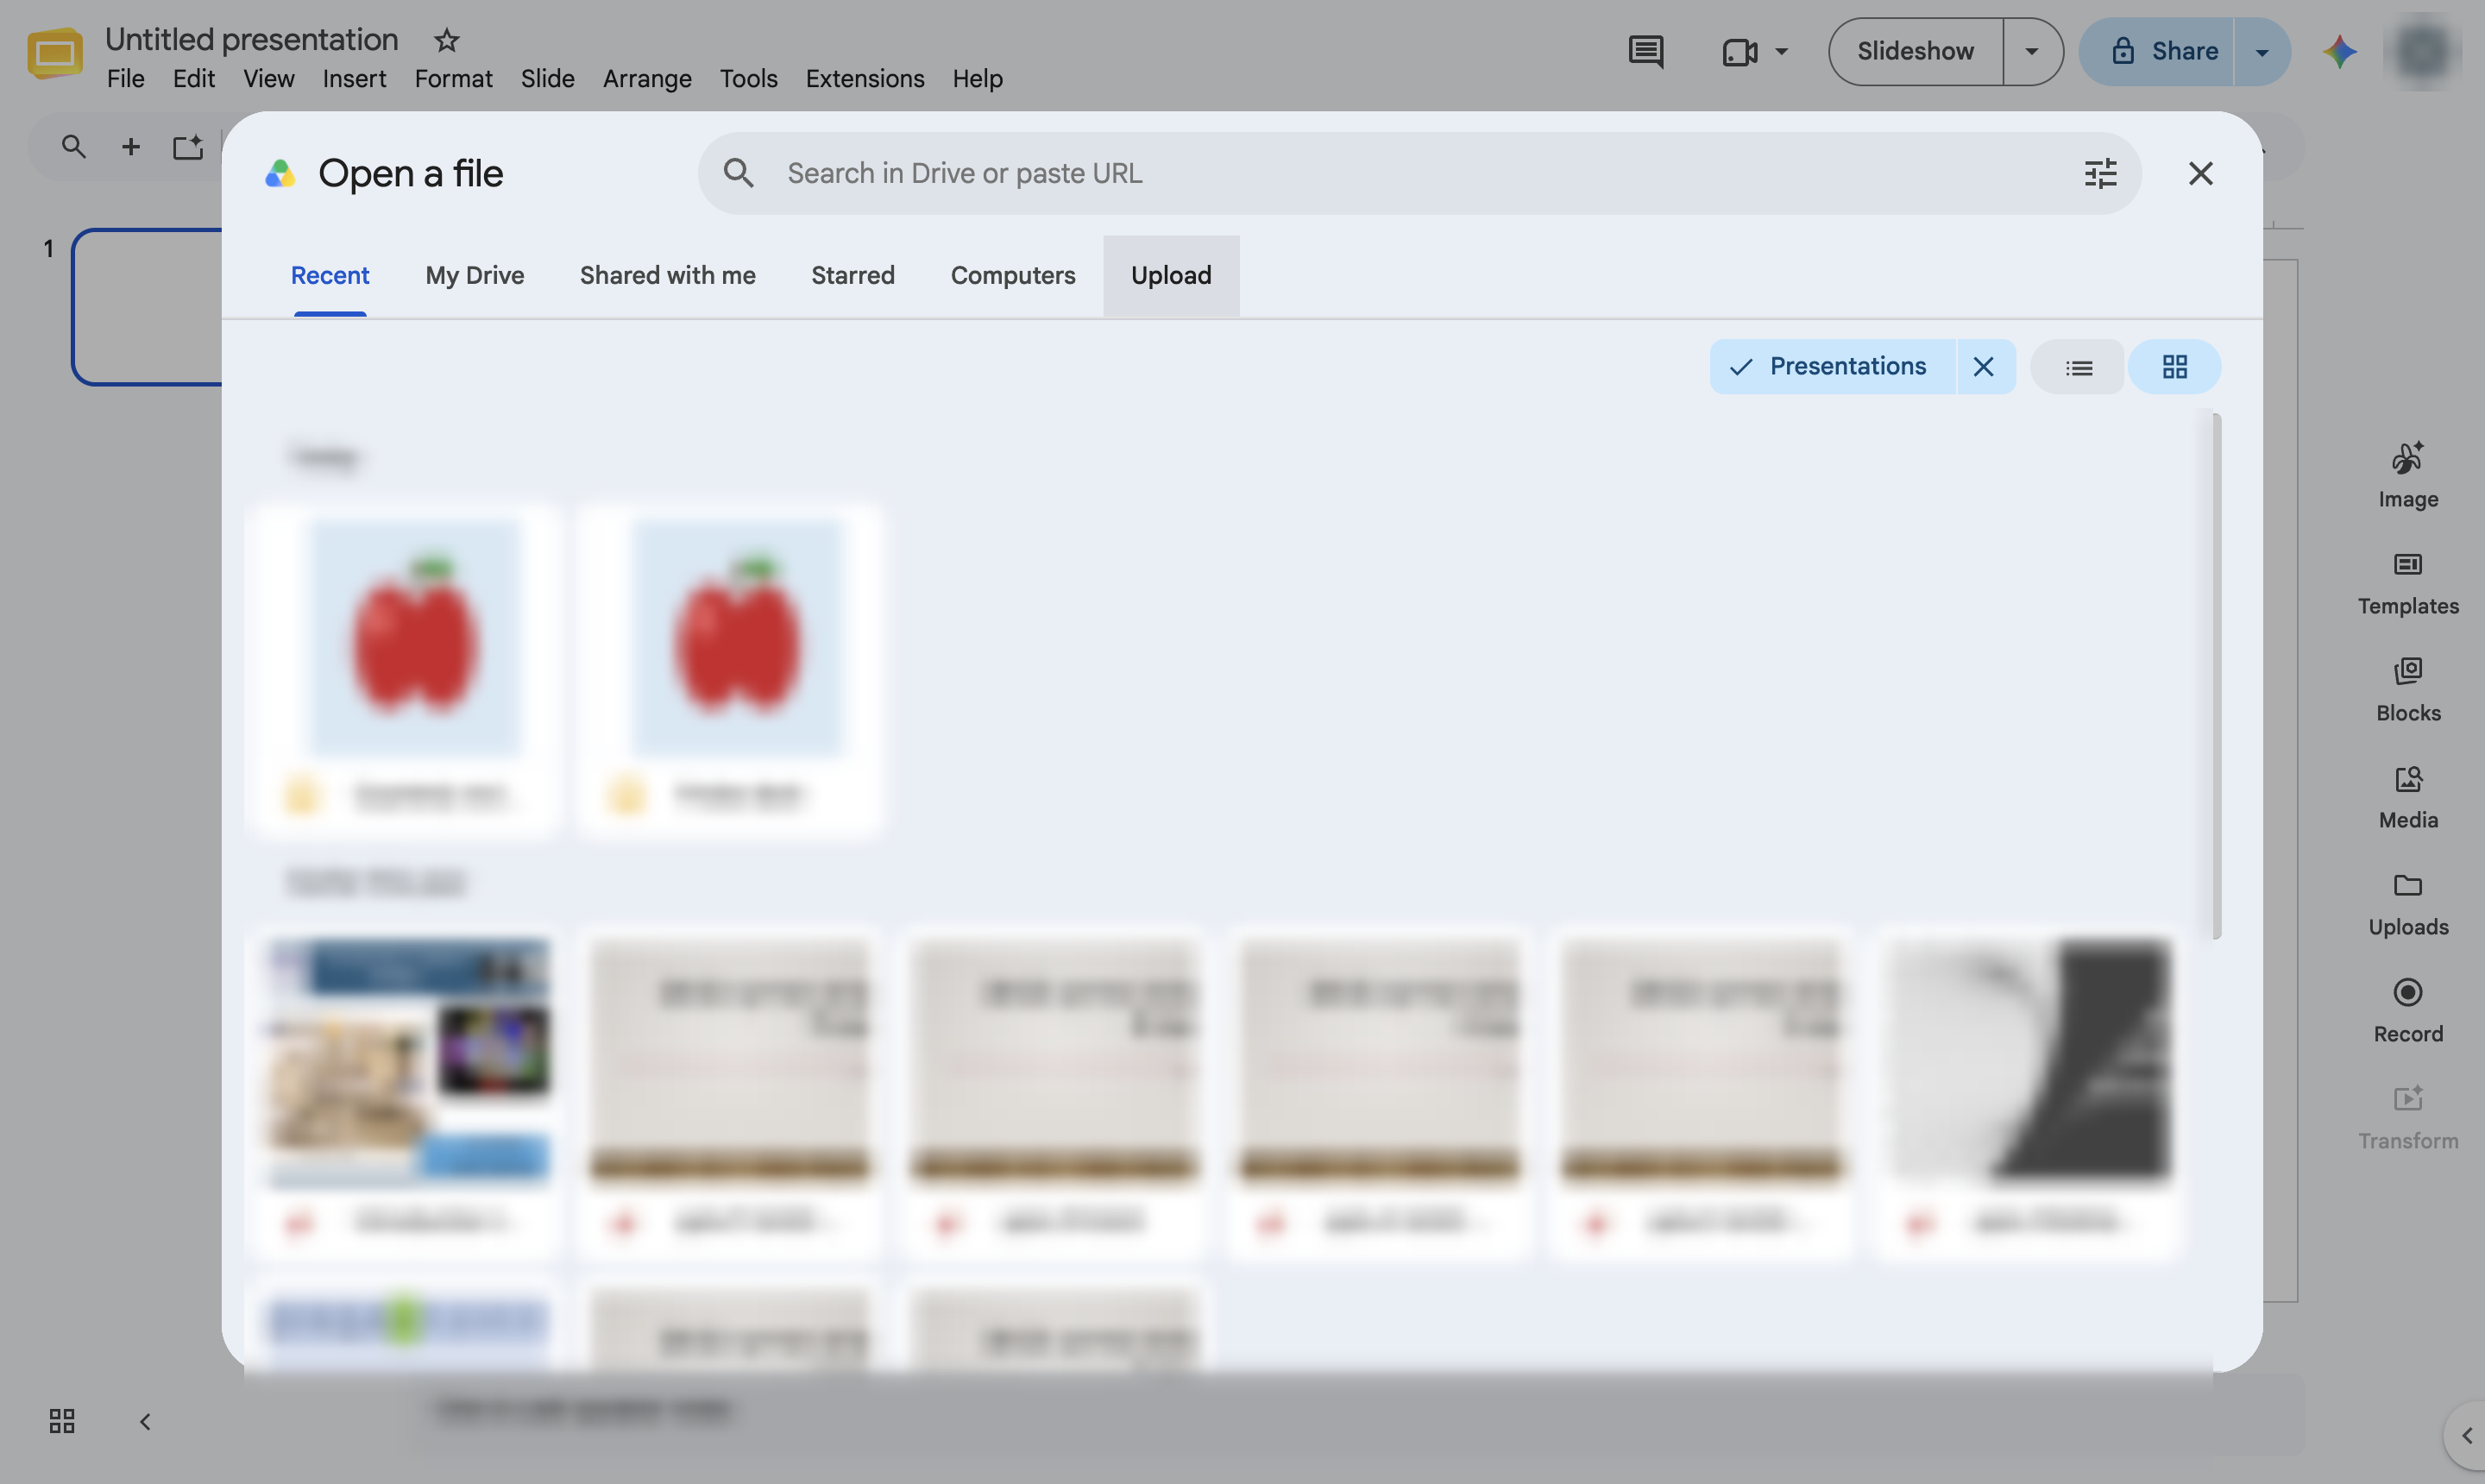Switch to grid view layout

point(2174,367)
